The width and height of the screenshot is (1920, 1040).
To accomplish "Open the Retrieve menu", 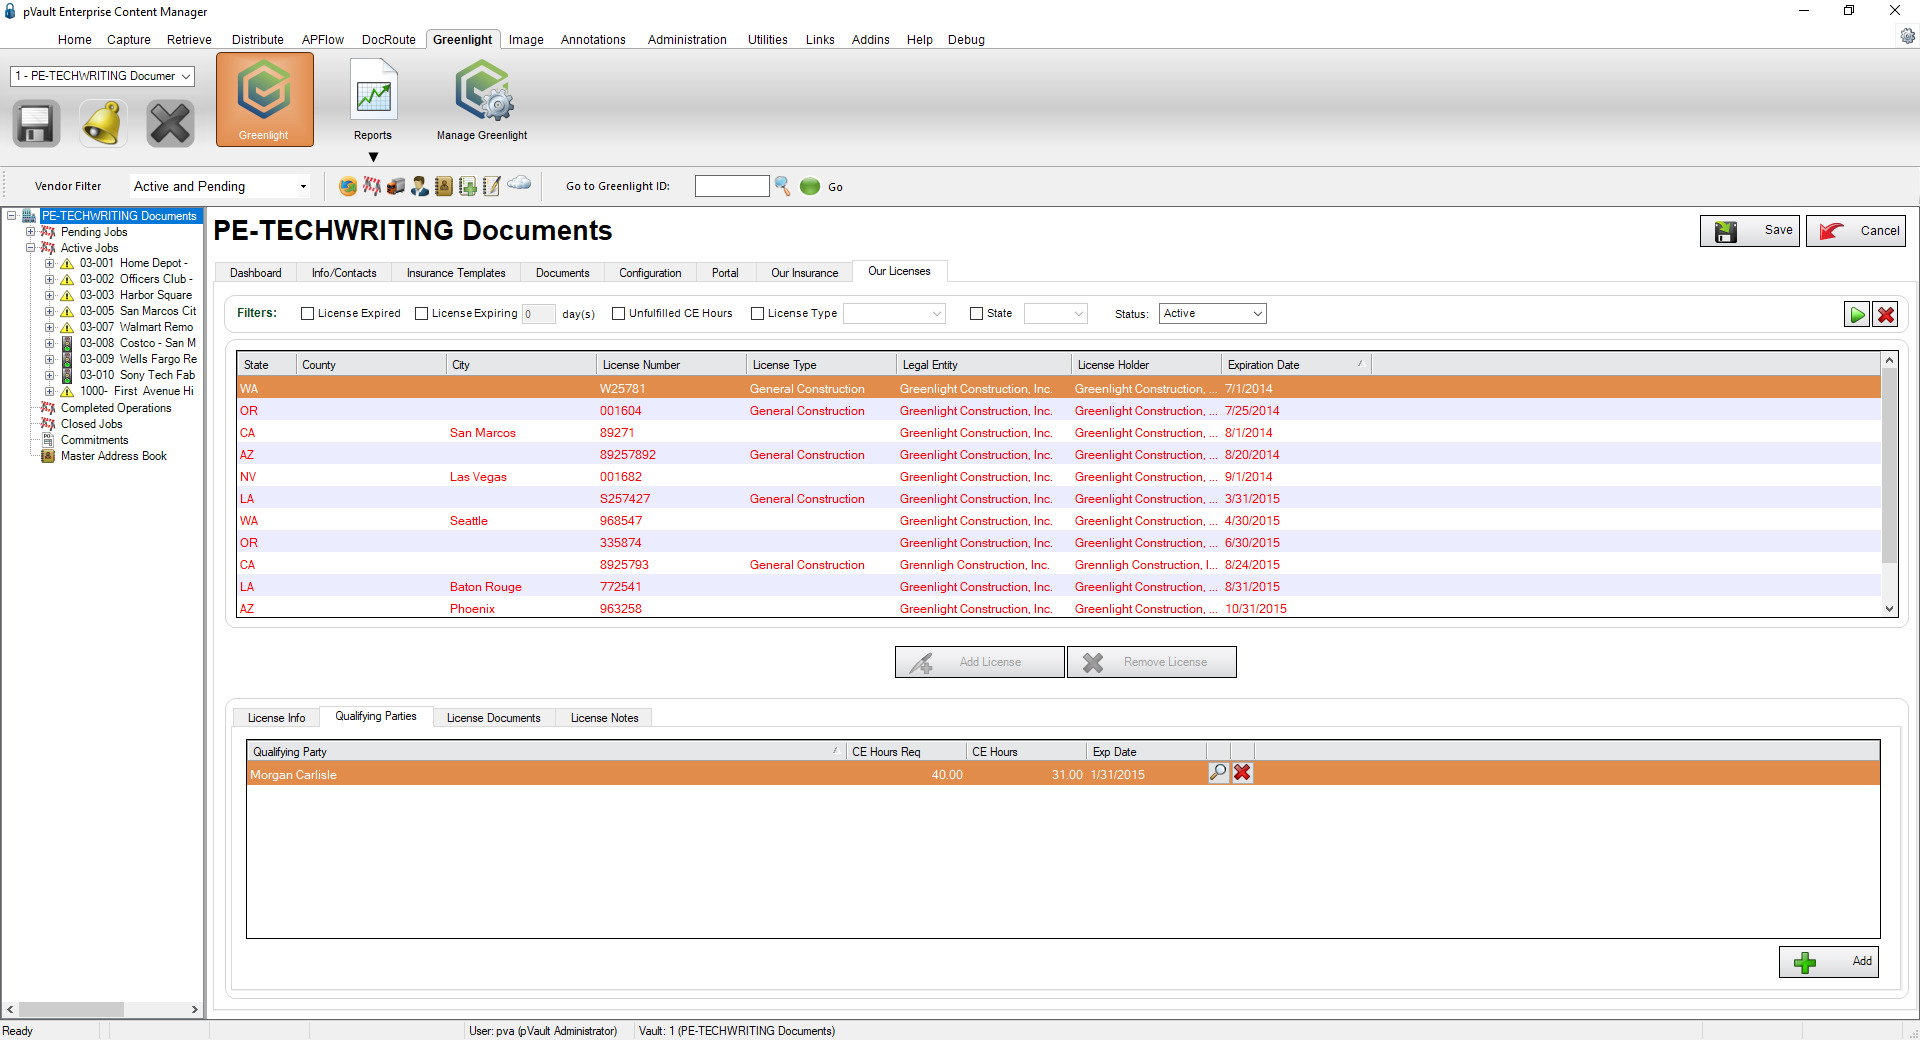I will 189,40.
